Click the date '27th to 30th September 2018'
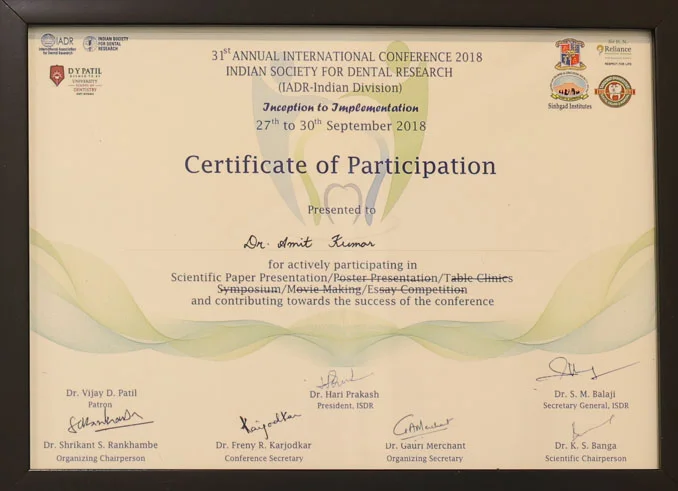The image size is (678, 491). pos(341,125)
